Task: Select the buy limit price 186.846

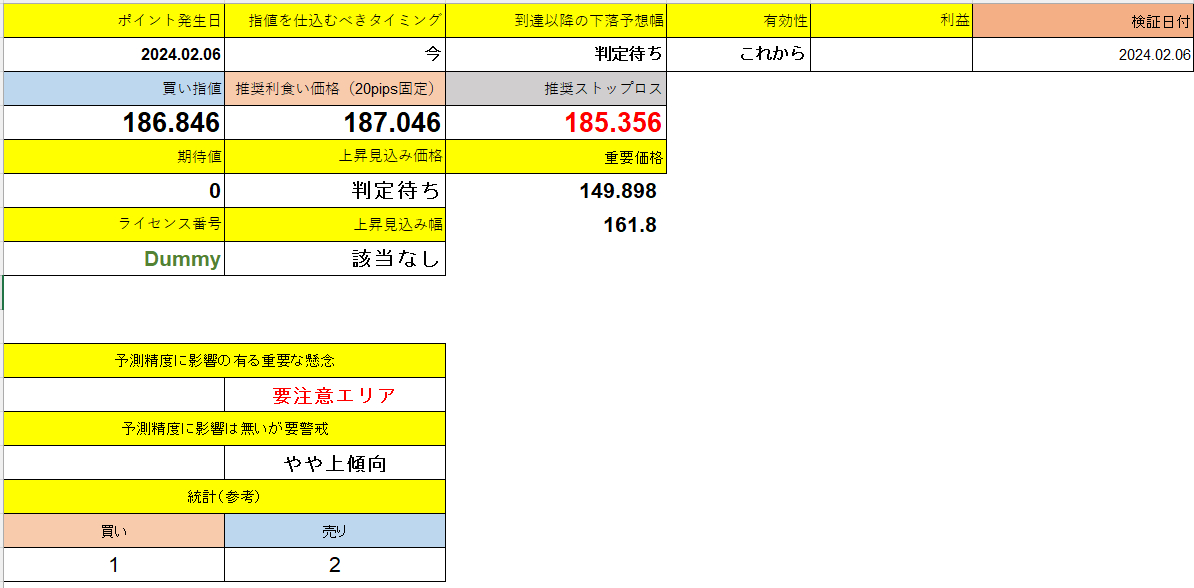Action: coord(113,122)
